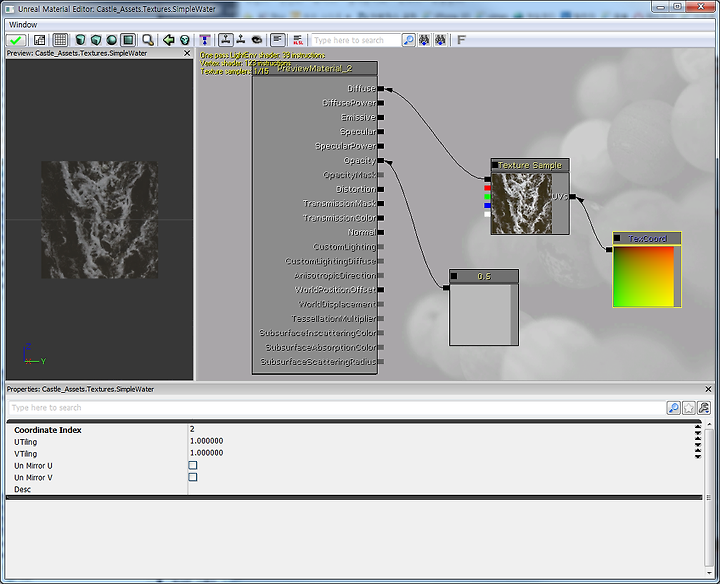Image resolution: width=720 pixels, height=584 pixels.
Task: Increase UTiling with its up arrow
Action: point(698,439)
